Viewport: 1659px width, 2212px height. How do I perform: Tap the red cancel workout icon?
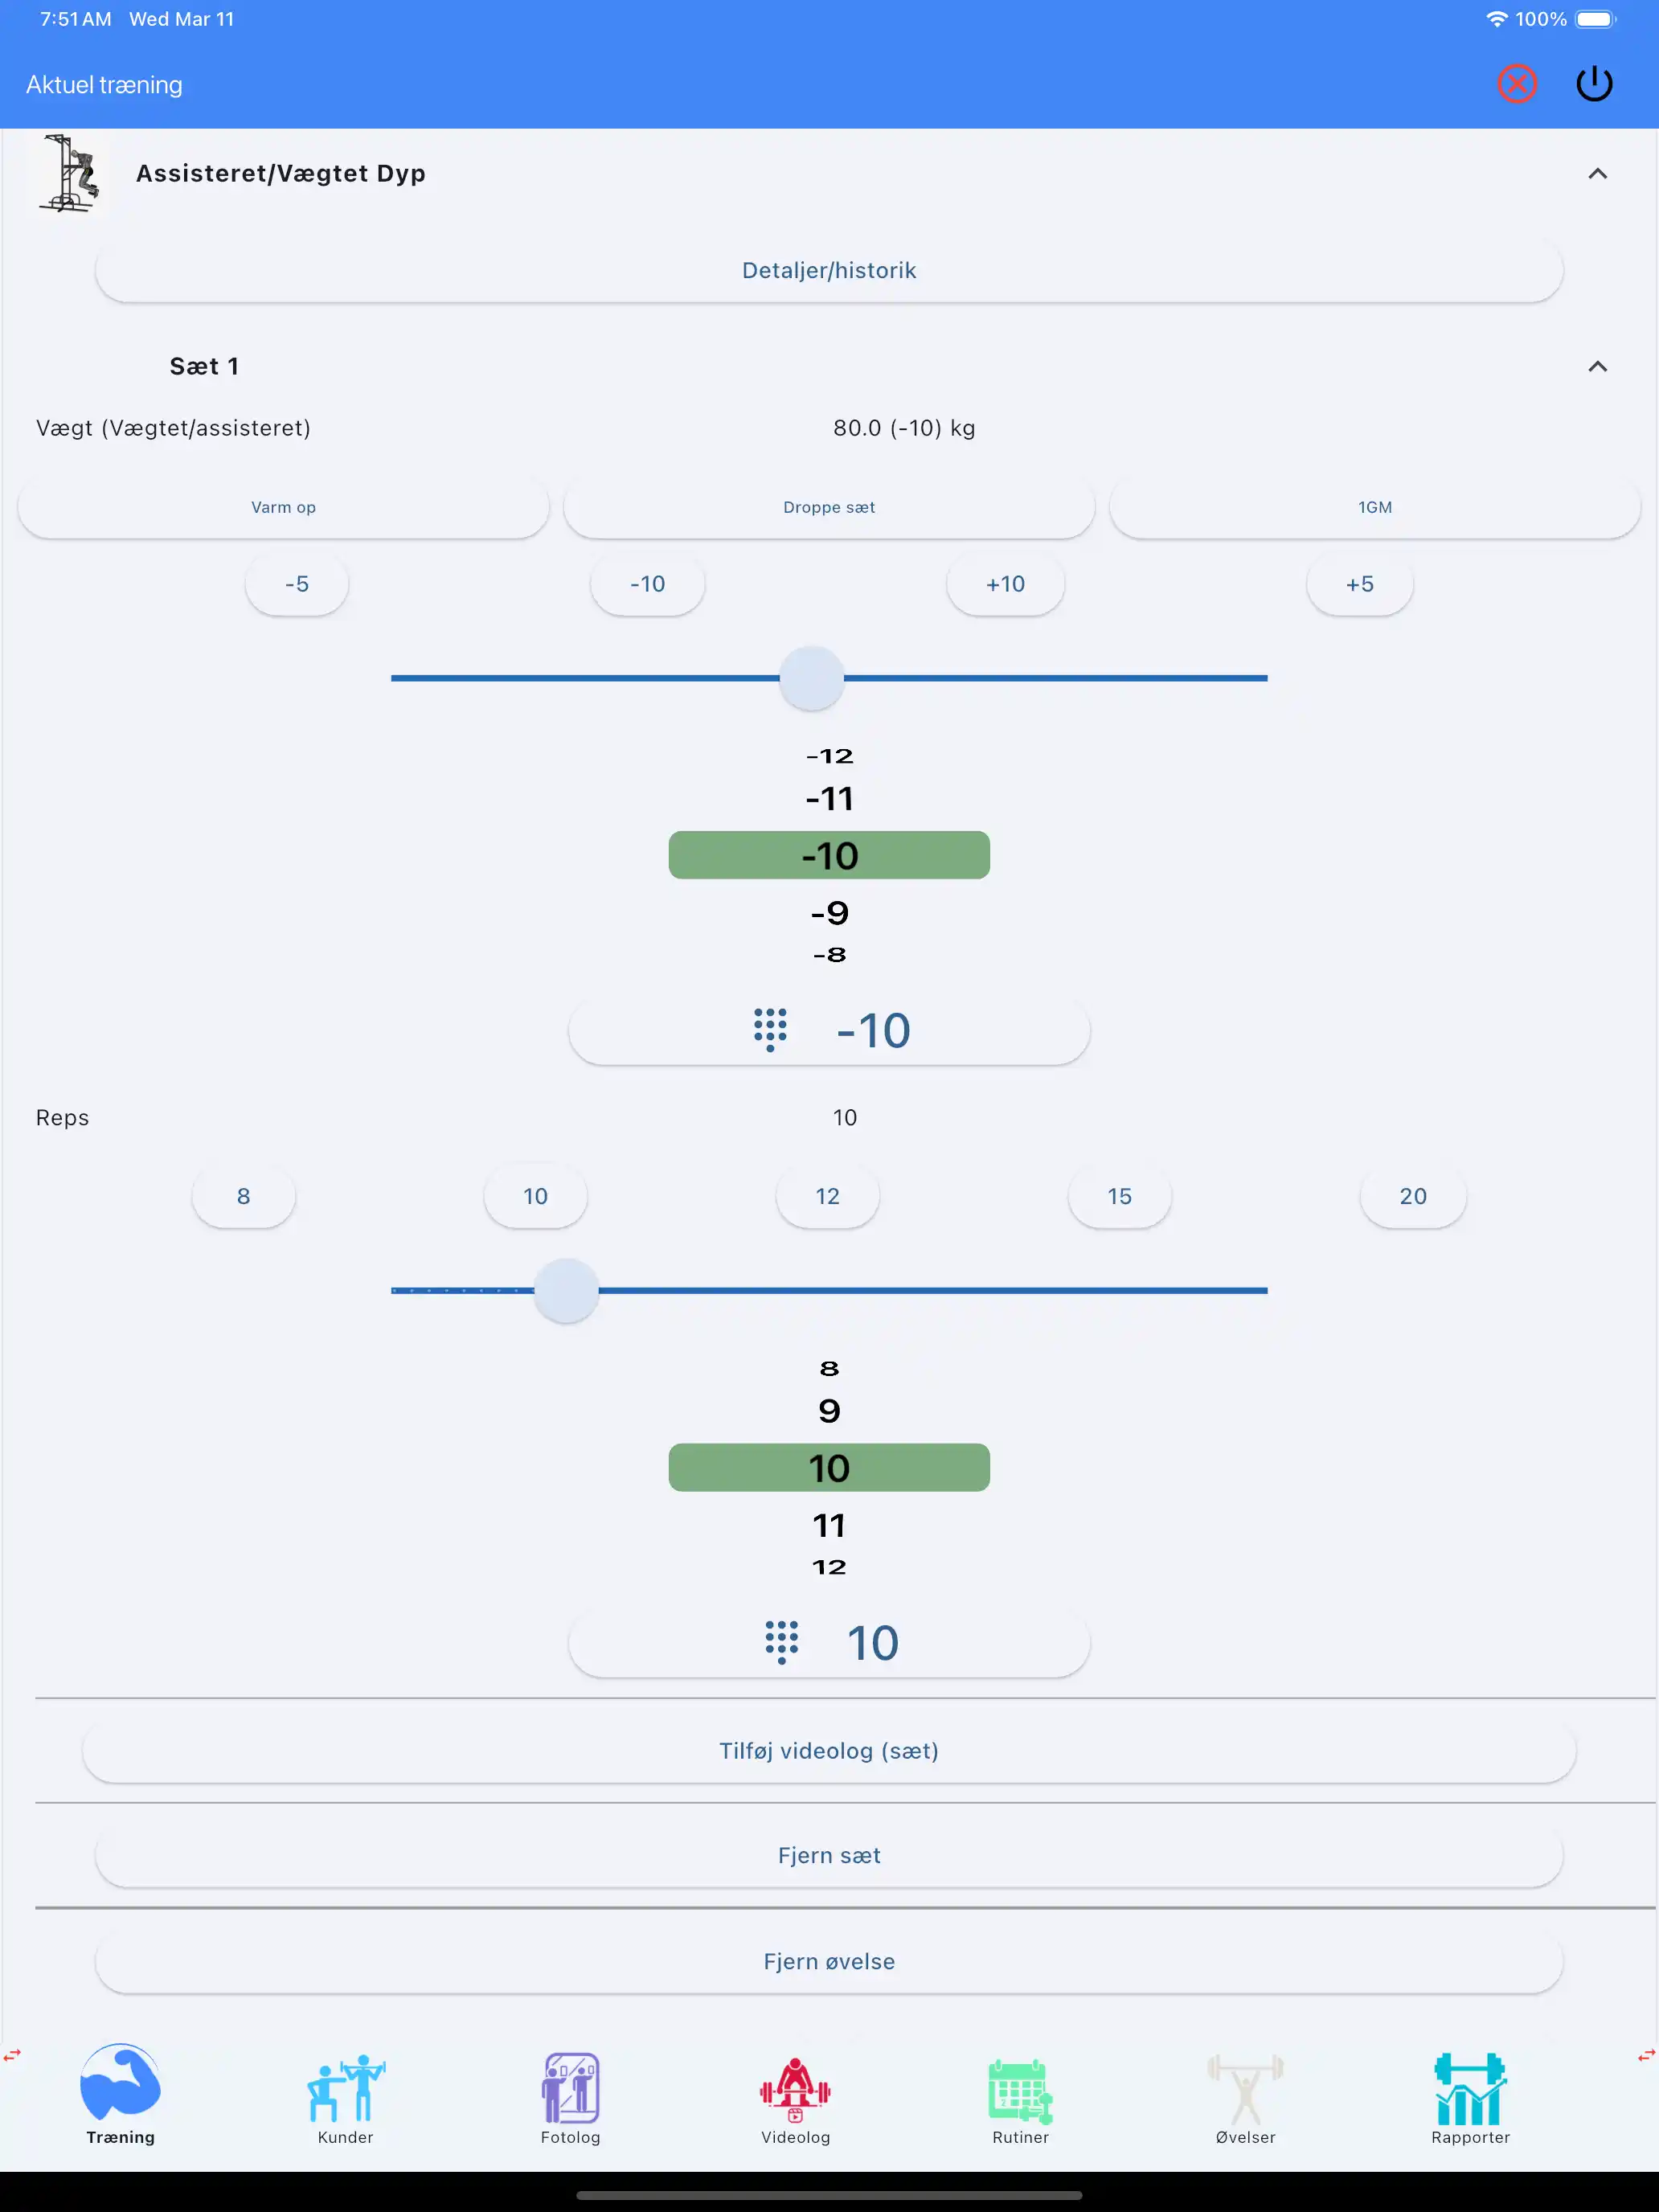click(1516, 84)
